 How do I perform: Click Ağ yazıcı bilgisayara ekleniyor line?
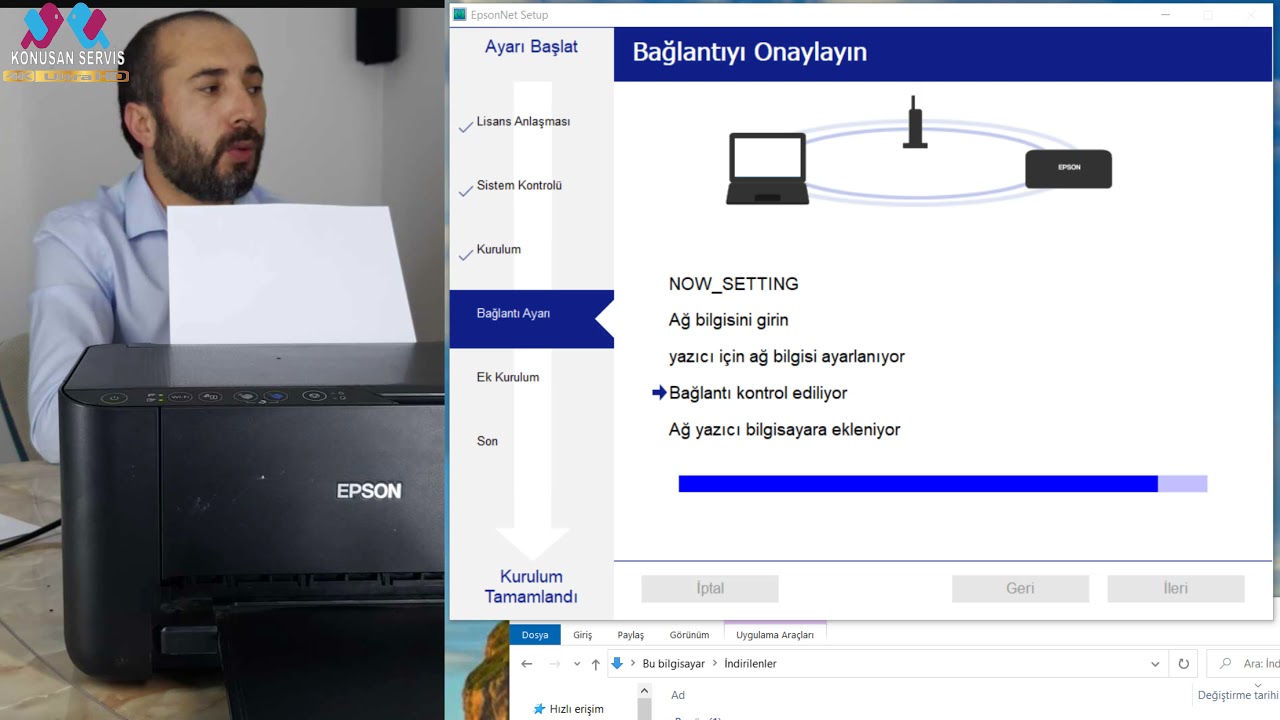[785, 429]
